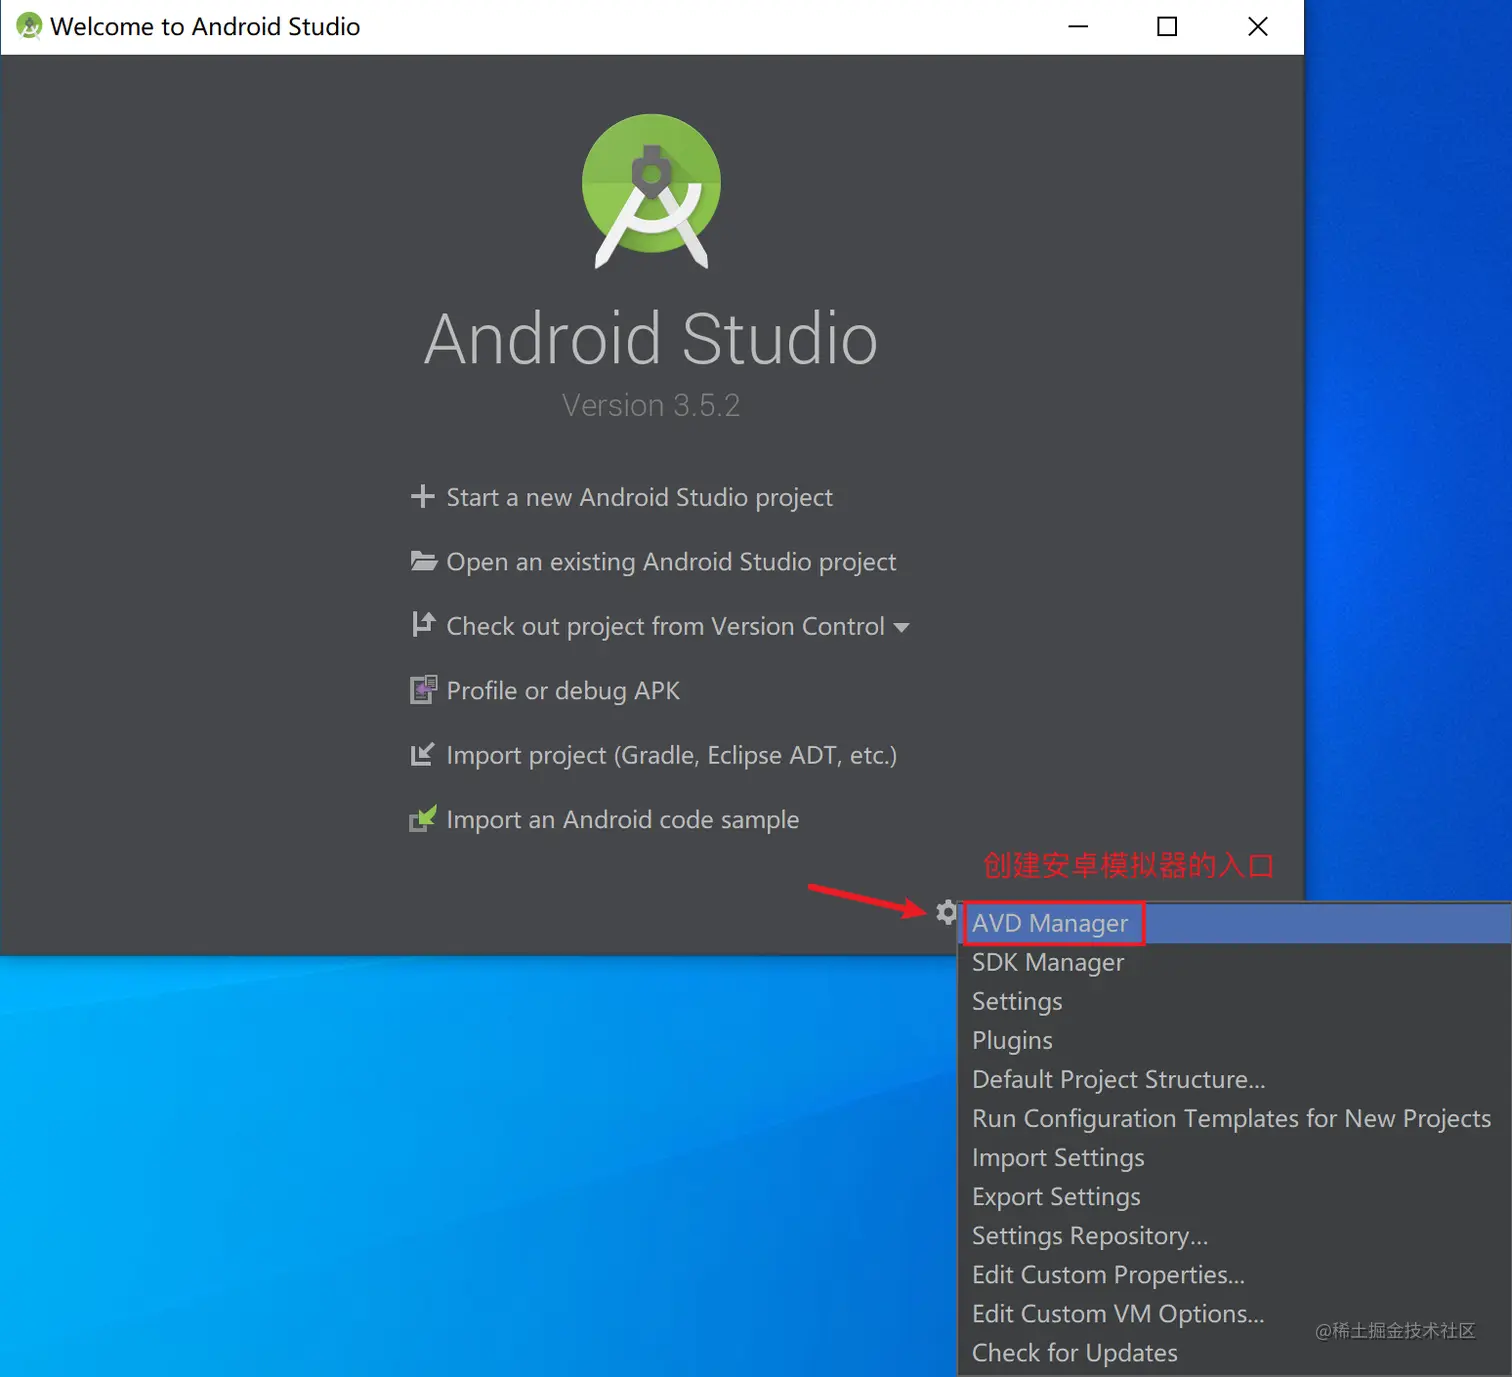Click the plus icon beside Start a new project
The image size is (1512, 1377).
pos(422,496)
